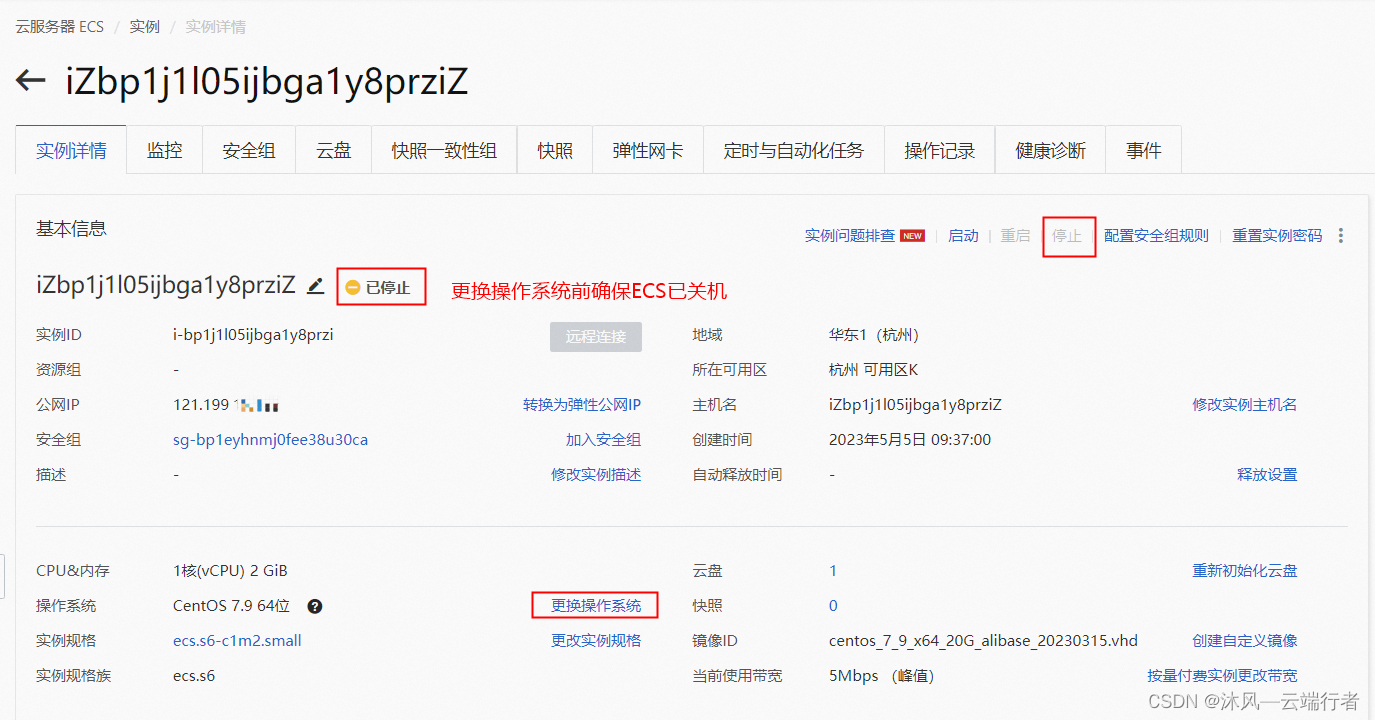Click the 1核(vCPU) 2 GiB value
Screen dimensions: 1375x720
230,571
